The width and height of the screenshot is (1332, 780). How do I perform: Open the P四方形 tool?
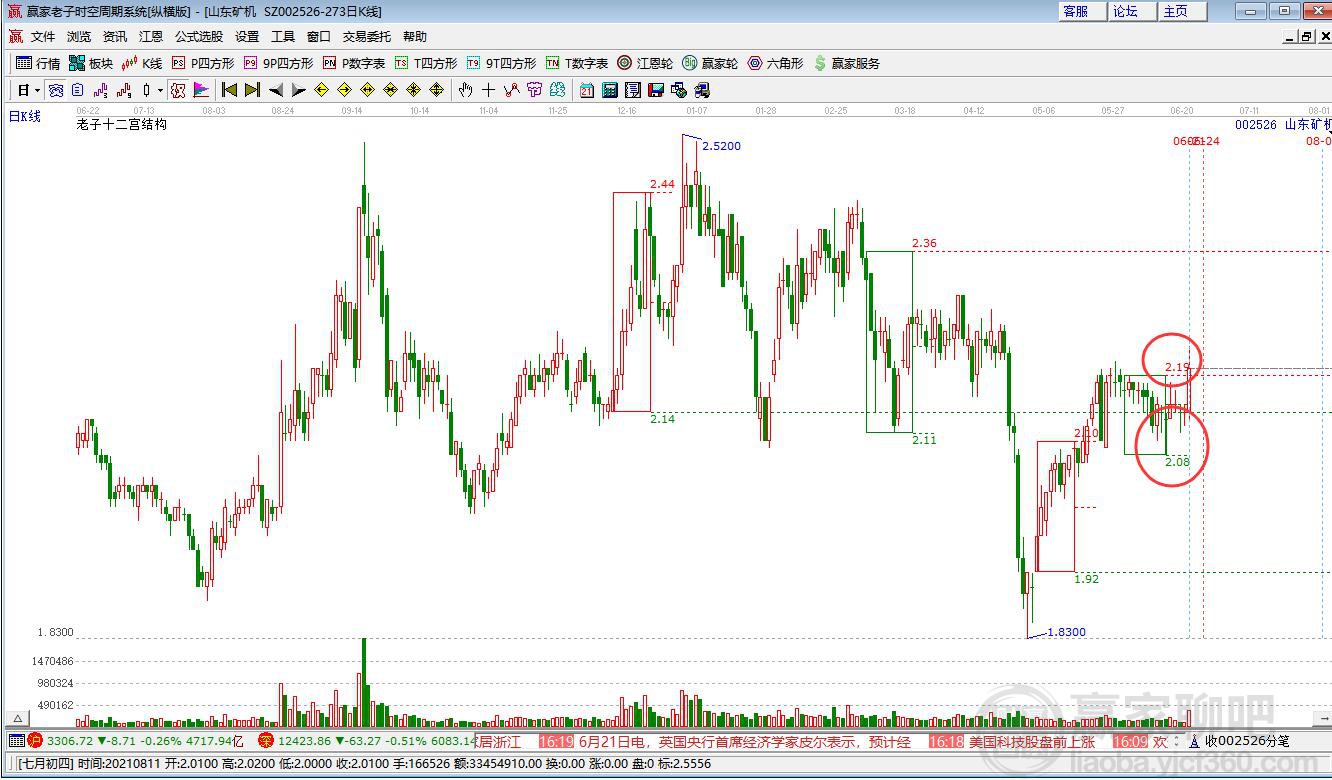[x=203, y=63]
